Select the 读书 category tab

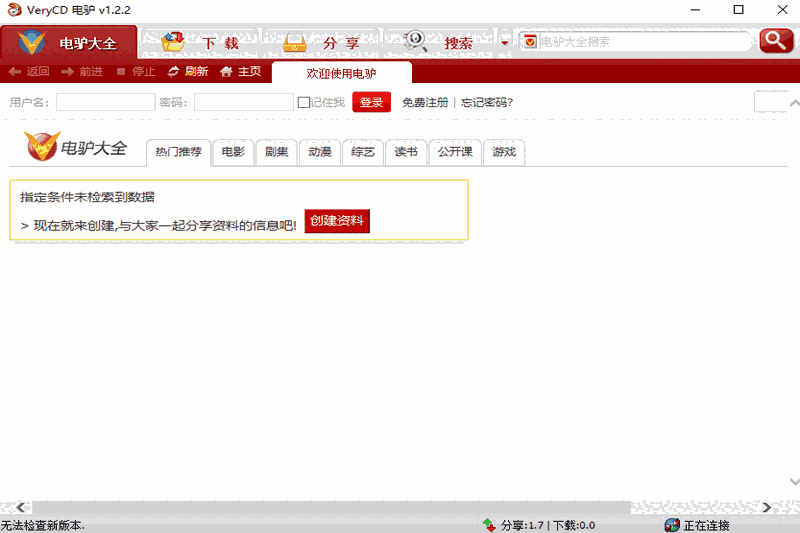pos(406,152)
